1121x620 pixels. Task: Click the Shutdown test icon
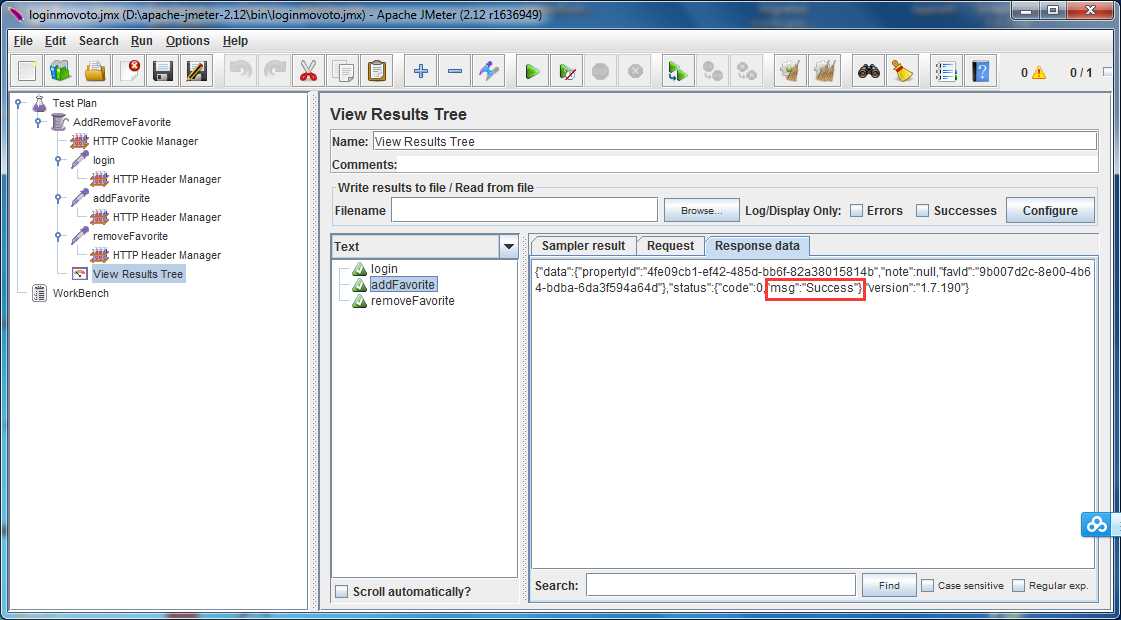635,72
